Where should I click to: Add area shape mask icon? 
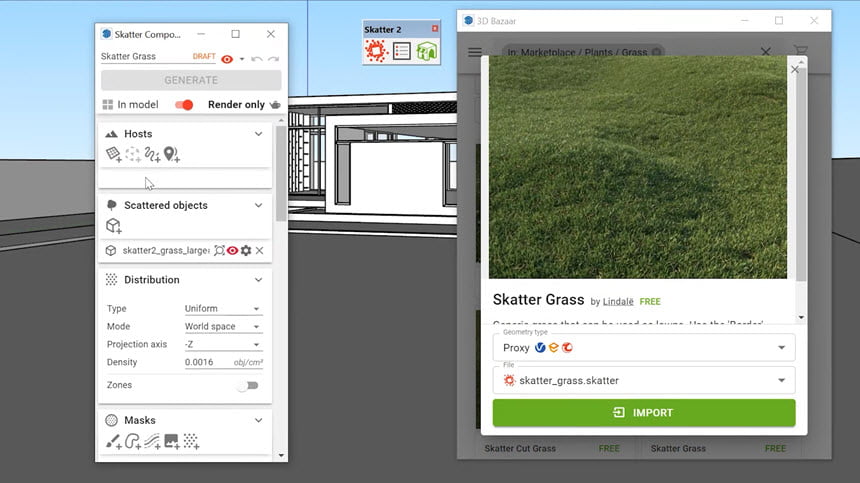click(133, 441)
